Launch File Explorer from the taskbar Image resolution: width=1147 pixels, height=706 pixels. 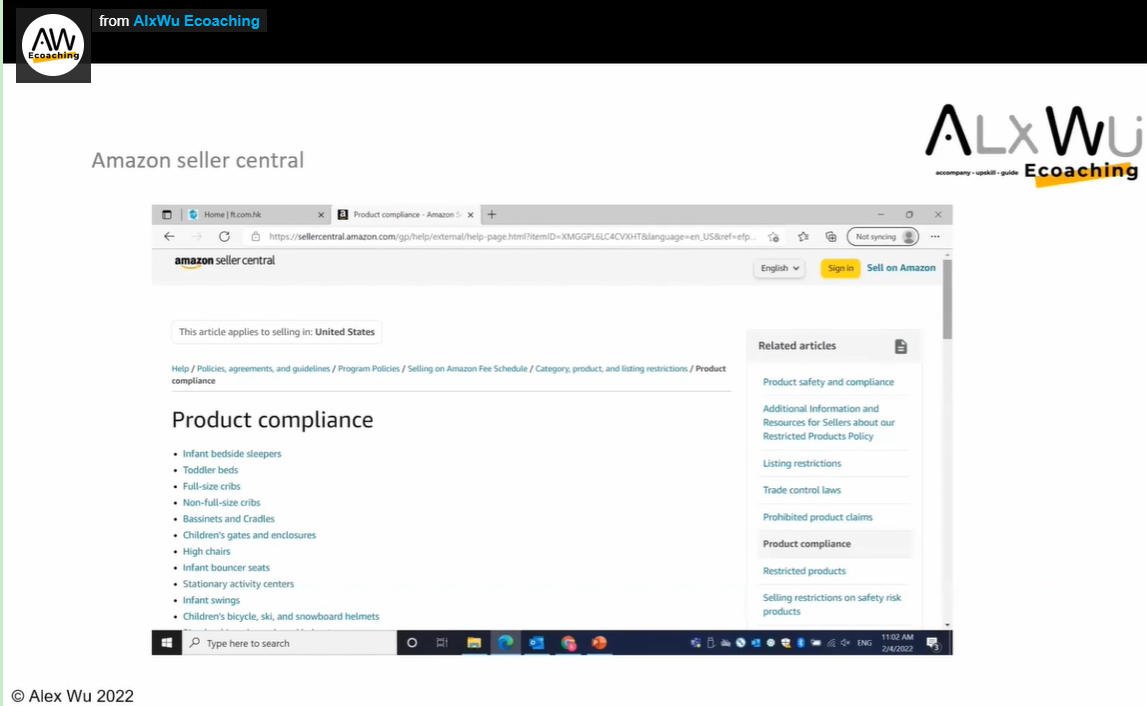point(474,642)
